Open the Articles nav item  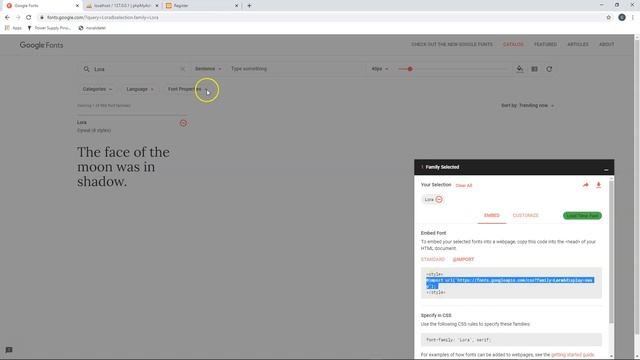point(578,44)
